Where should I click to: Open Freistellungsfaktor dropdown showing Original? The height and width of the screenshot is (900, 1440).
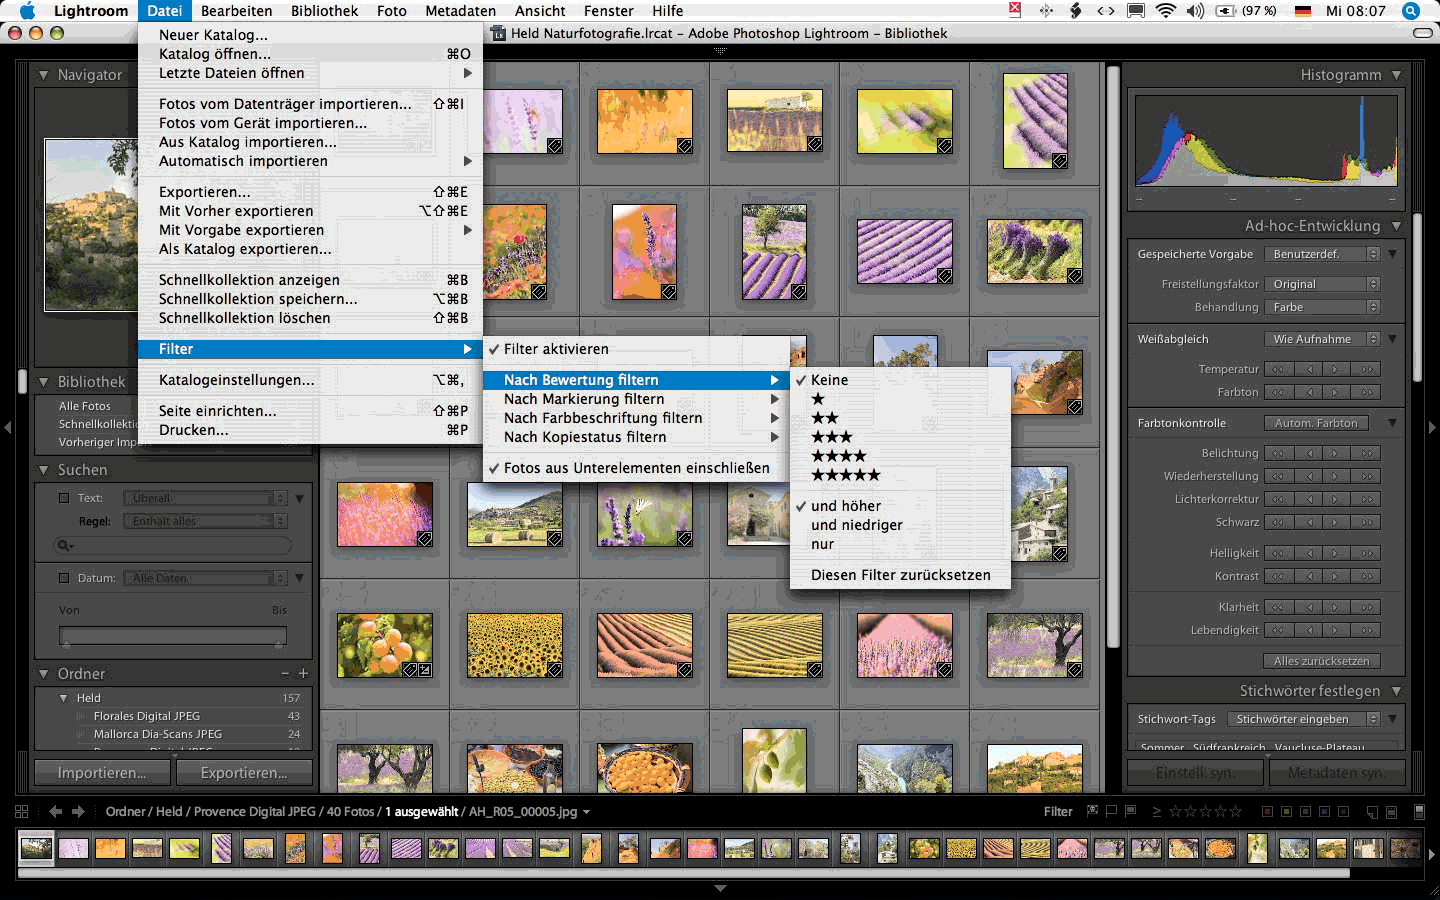click(1322, 284)
